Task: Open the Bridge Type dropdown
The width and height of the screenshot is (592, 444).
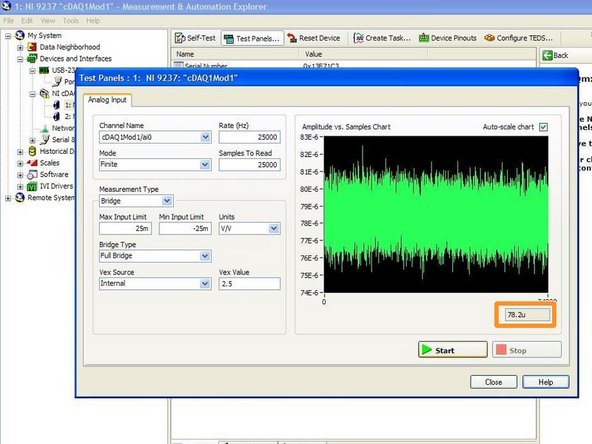Action: pos(205,256)
